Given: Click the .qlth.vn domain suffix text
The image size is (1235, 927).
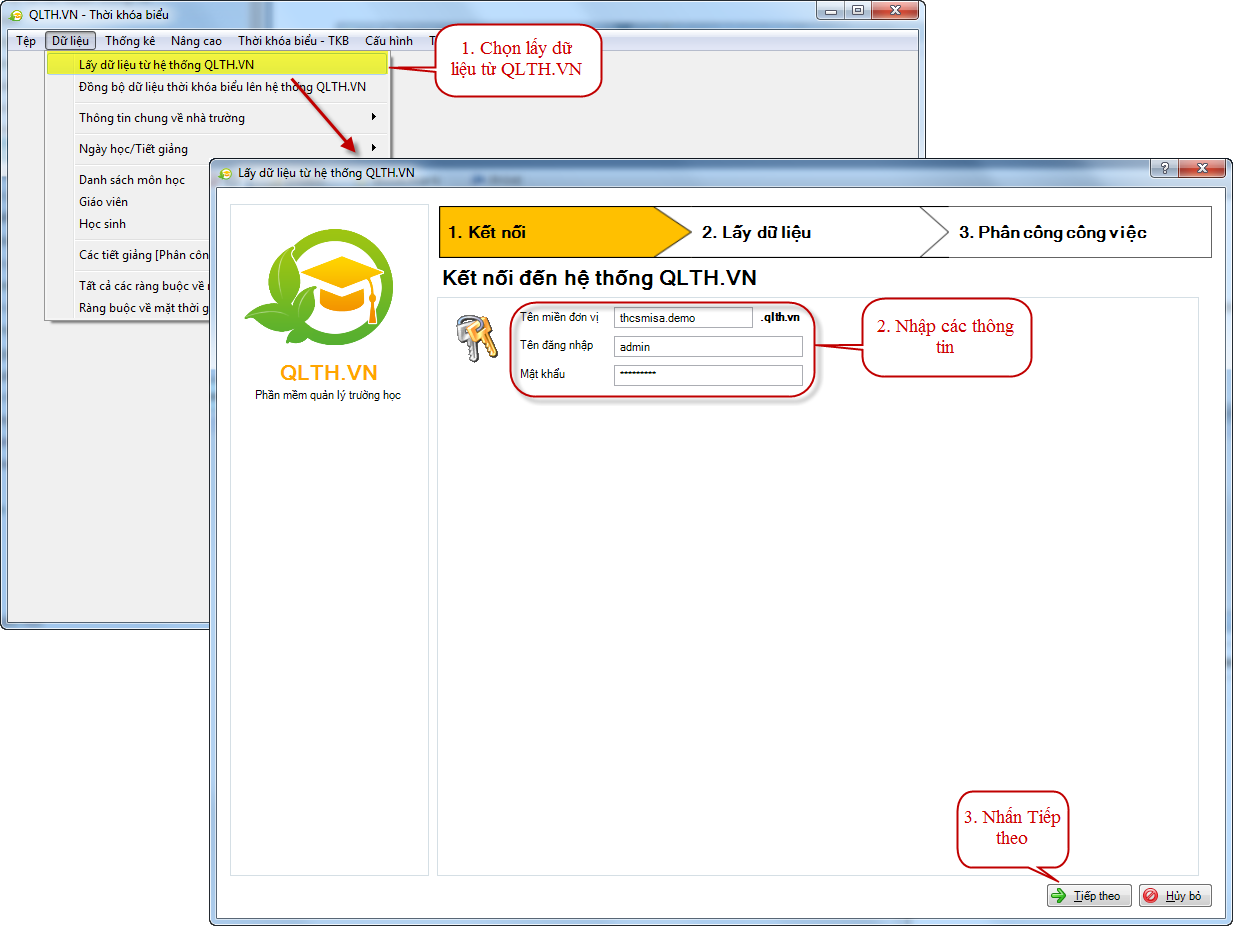Looking at the screenshot, I should 780,317.
